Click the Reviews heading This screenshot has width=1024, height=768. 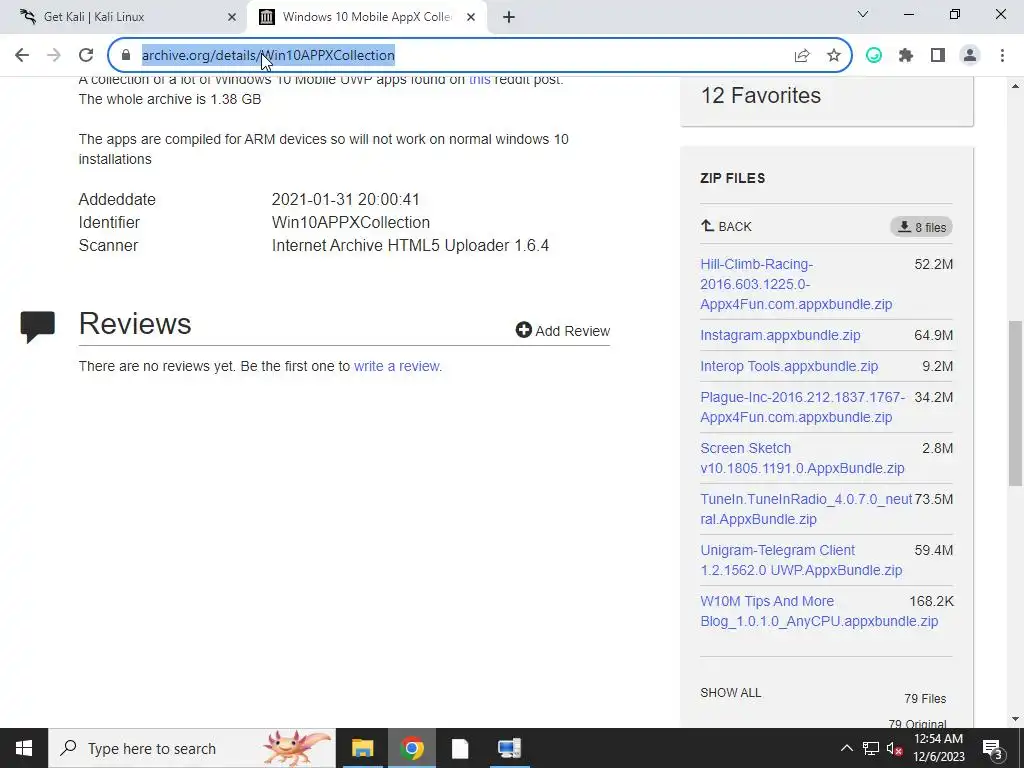coord(135,324)
